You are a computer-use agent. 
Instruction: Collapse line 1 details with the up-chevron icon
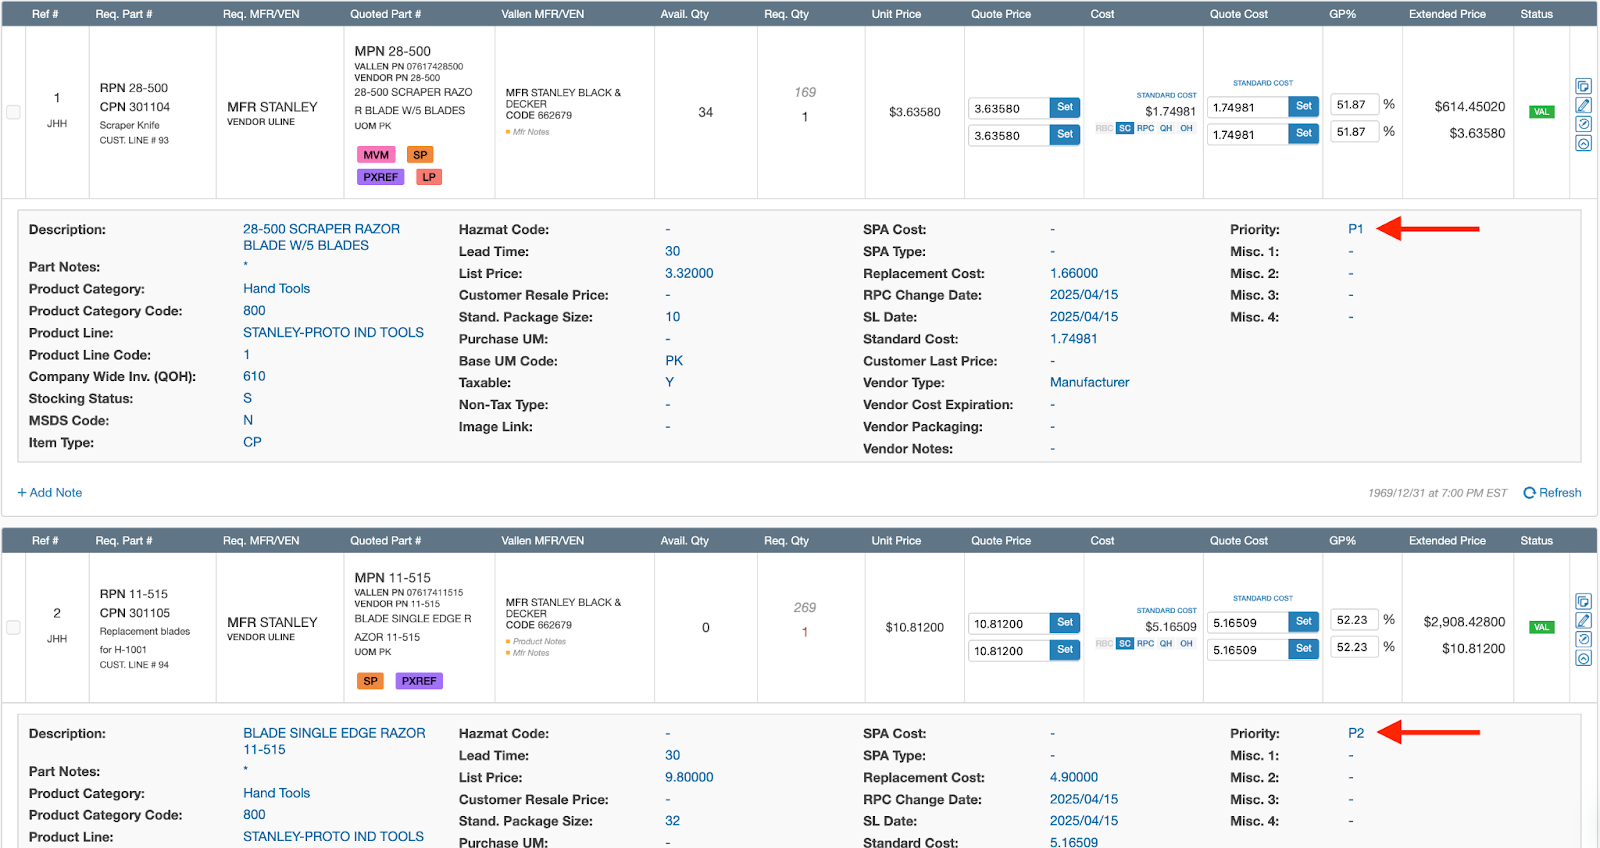(x=1583, y=143)
